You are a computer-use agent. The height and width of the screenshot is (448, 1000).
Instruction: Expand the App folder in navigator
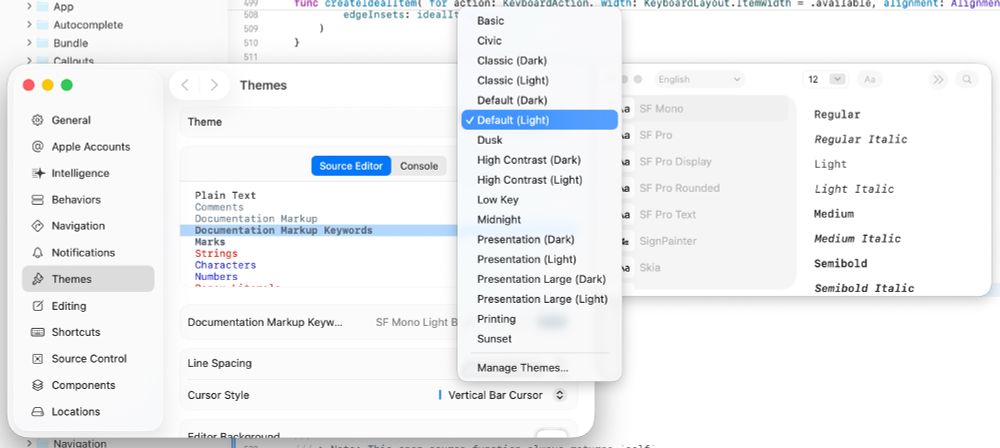pyautogui.click(x=29, y=7)
